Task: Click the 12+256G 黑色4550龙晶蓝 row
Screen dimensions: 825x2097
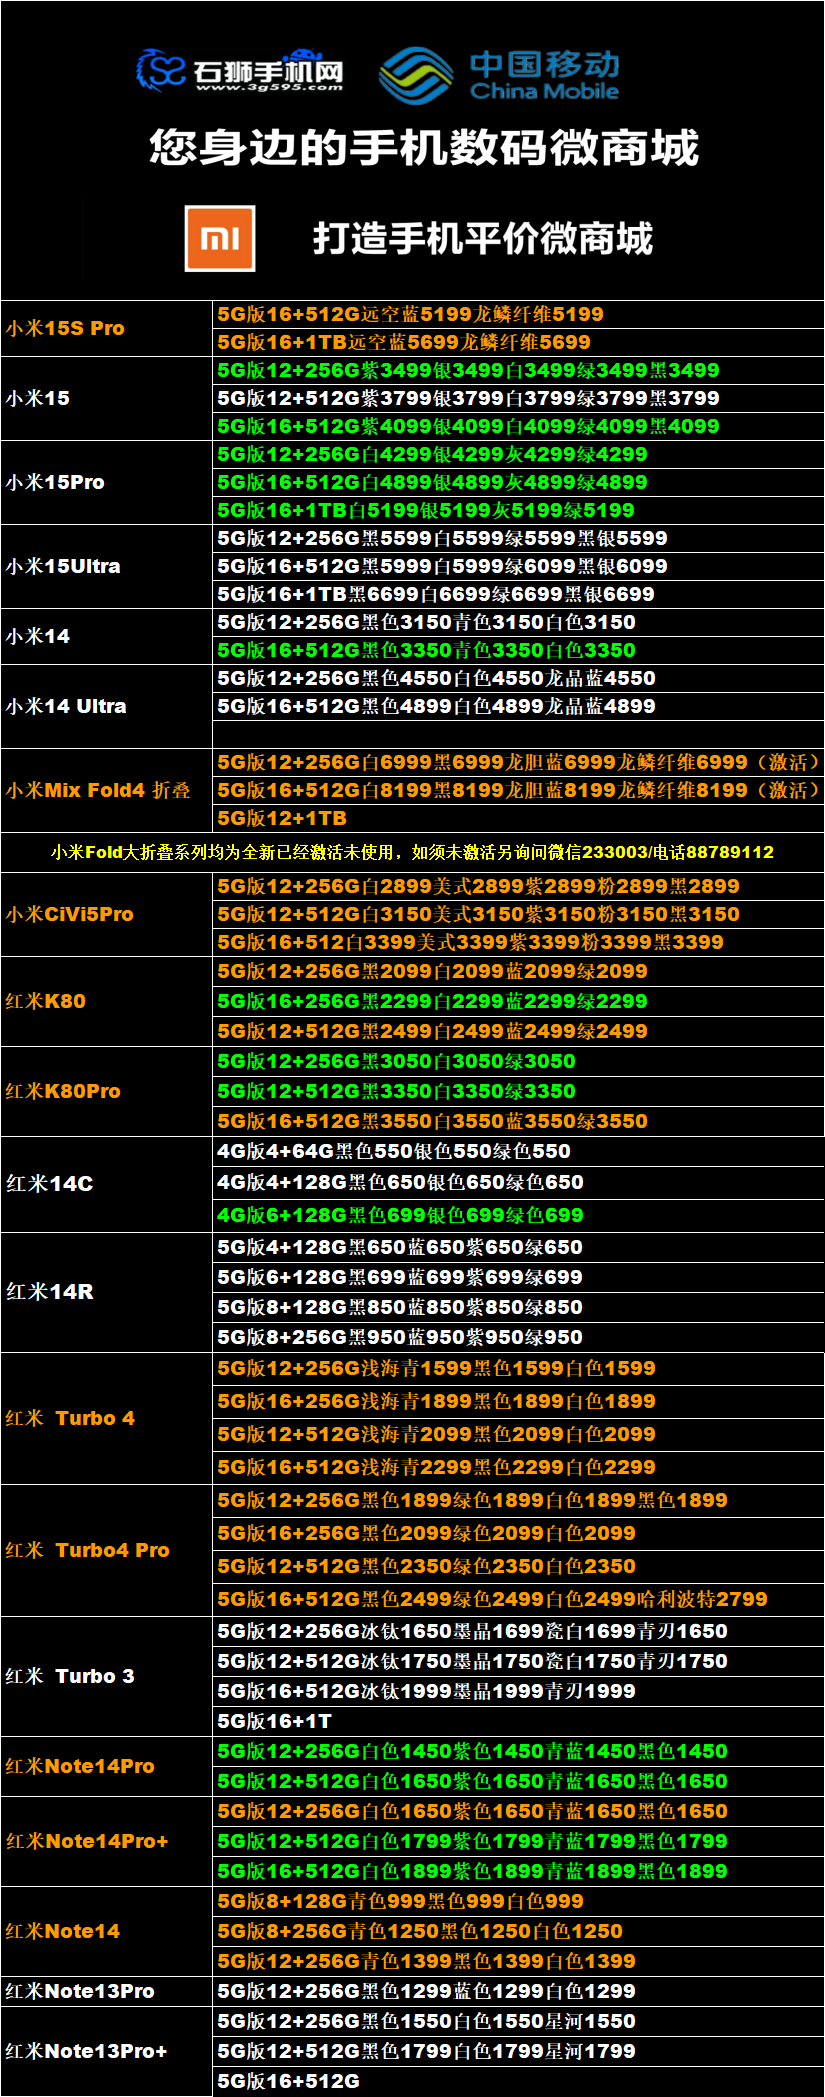Action: tap(519, 678)
